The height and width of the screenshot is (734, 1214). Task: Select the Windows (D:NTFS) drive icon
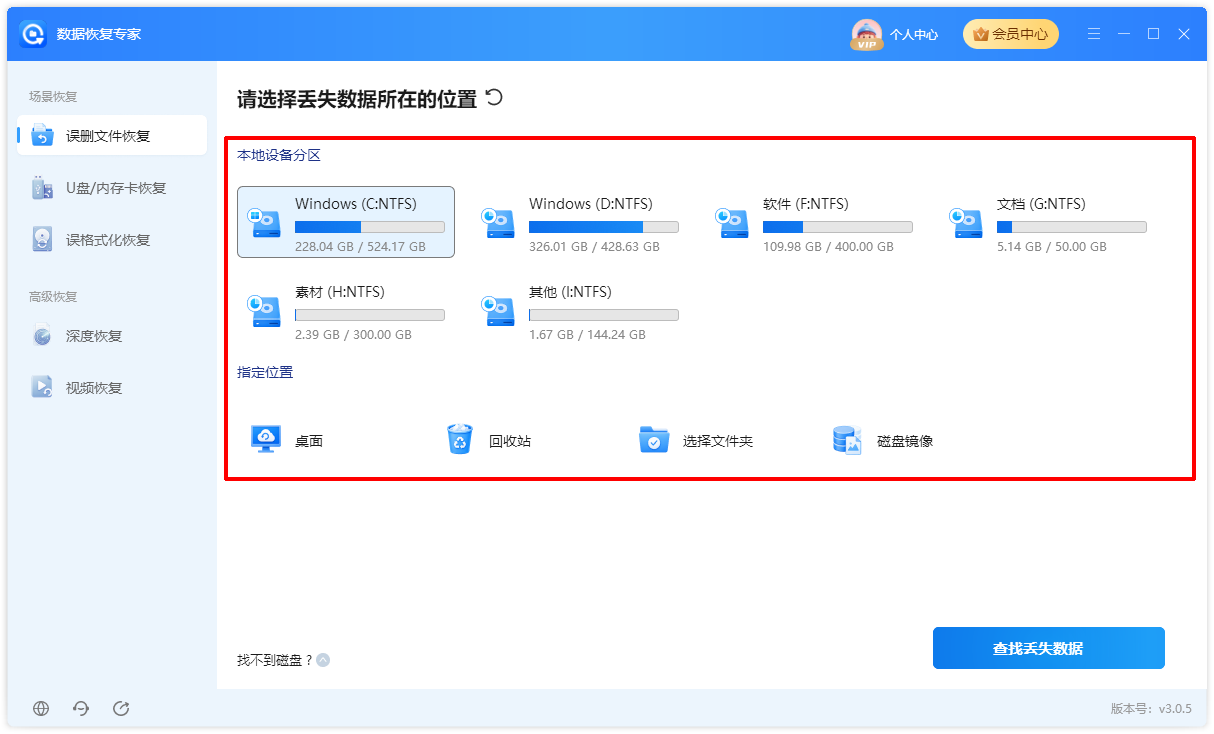[x=500, y=223]
